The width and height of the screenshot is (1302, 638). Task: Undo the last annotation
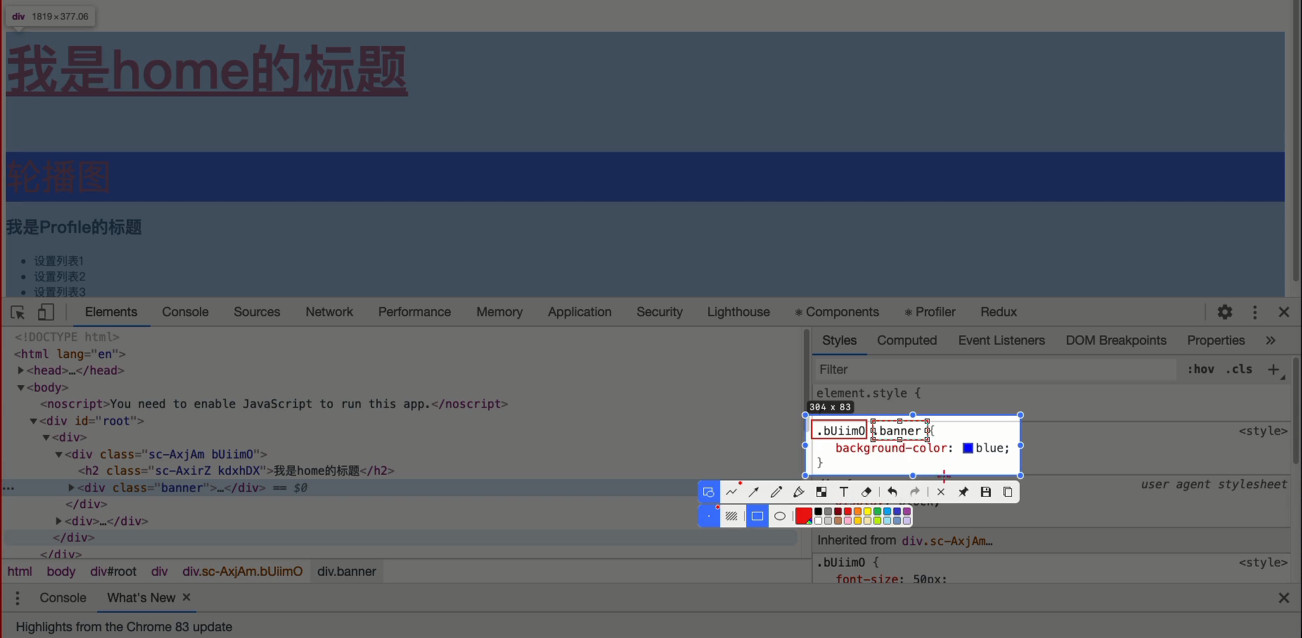(892, 492)
